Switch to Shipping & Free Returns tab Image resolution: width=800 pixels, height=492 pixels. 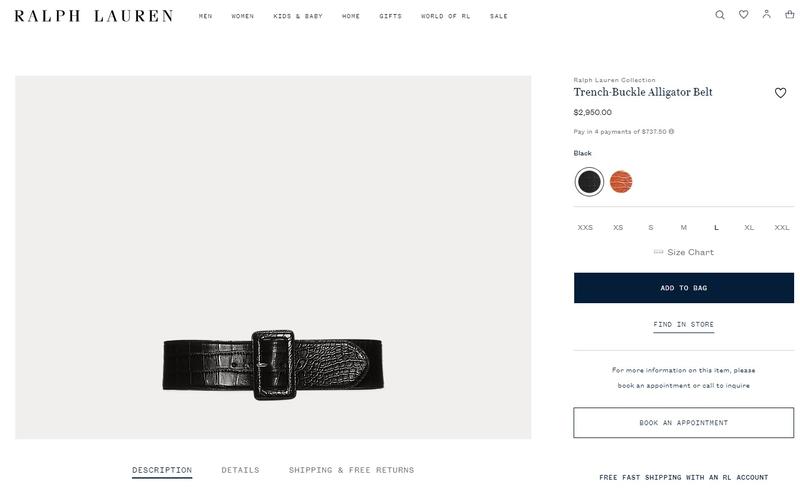point(352,470)
